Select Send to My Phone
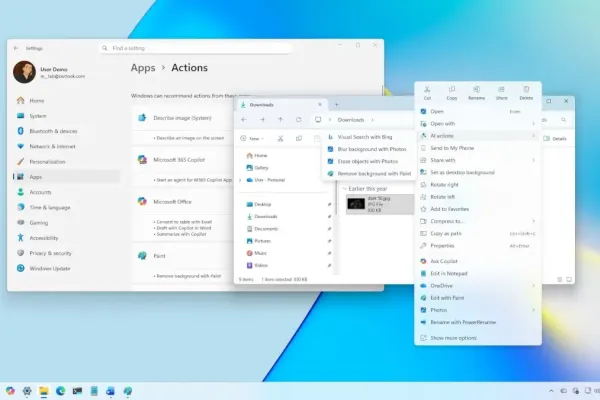 coord(478,148)
